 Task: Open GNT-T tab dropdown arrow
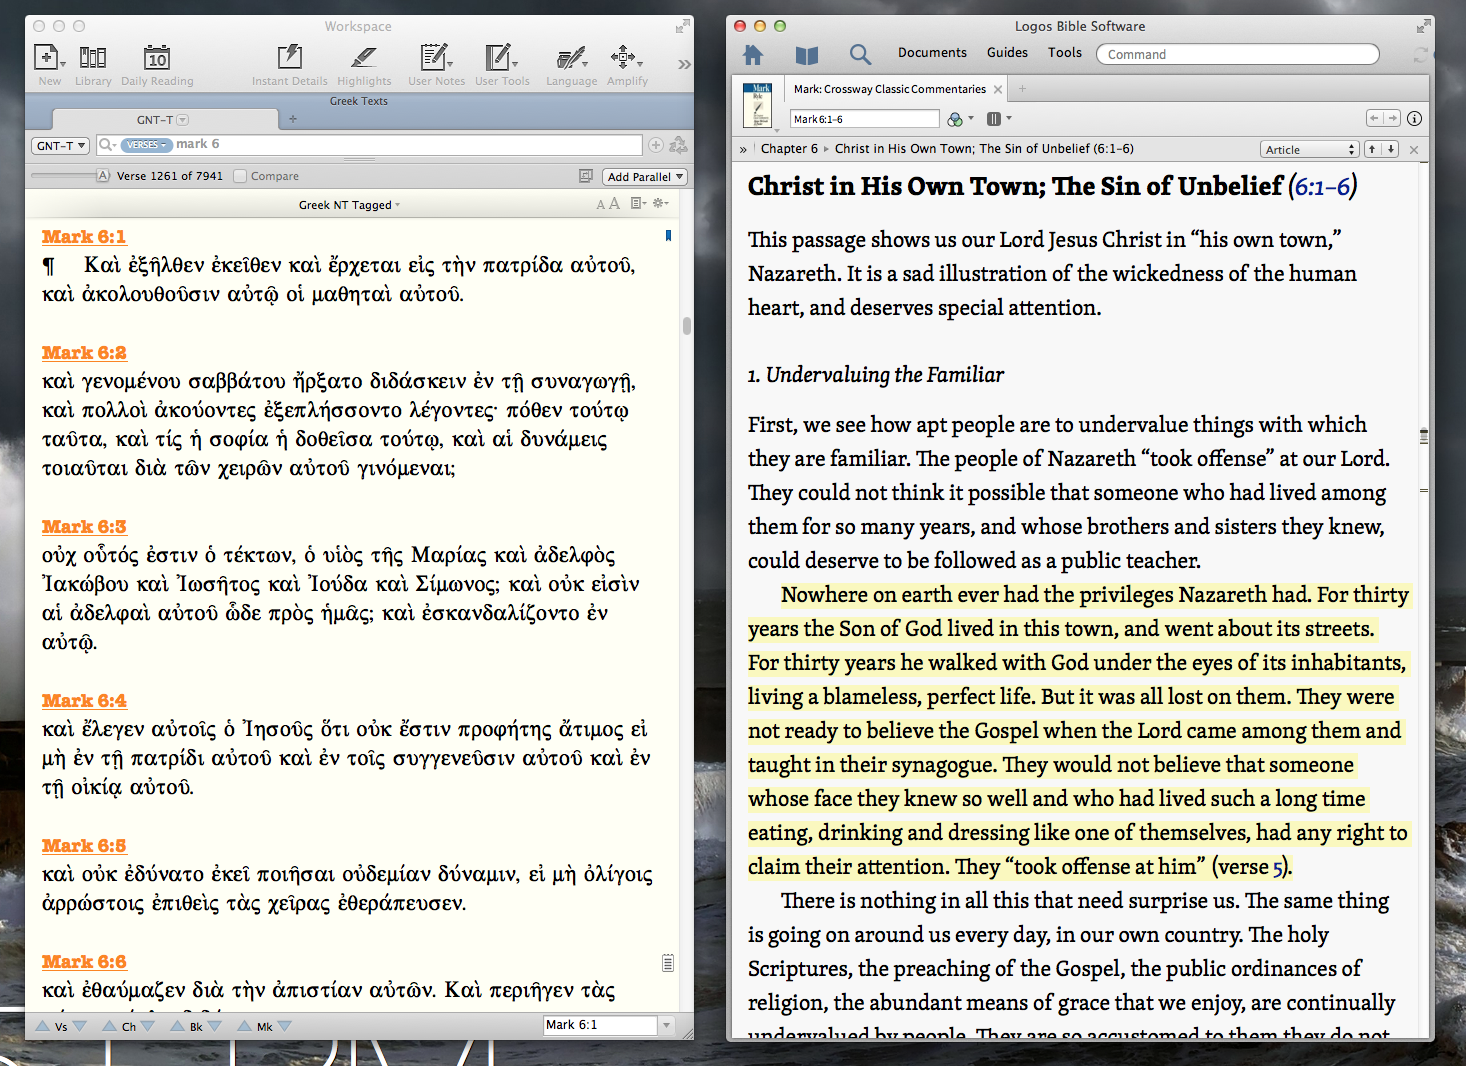point(183,120)
